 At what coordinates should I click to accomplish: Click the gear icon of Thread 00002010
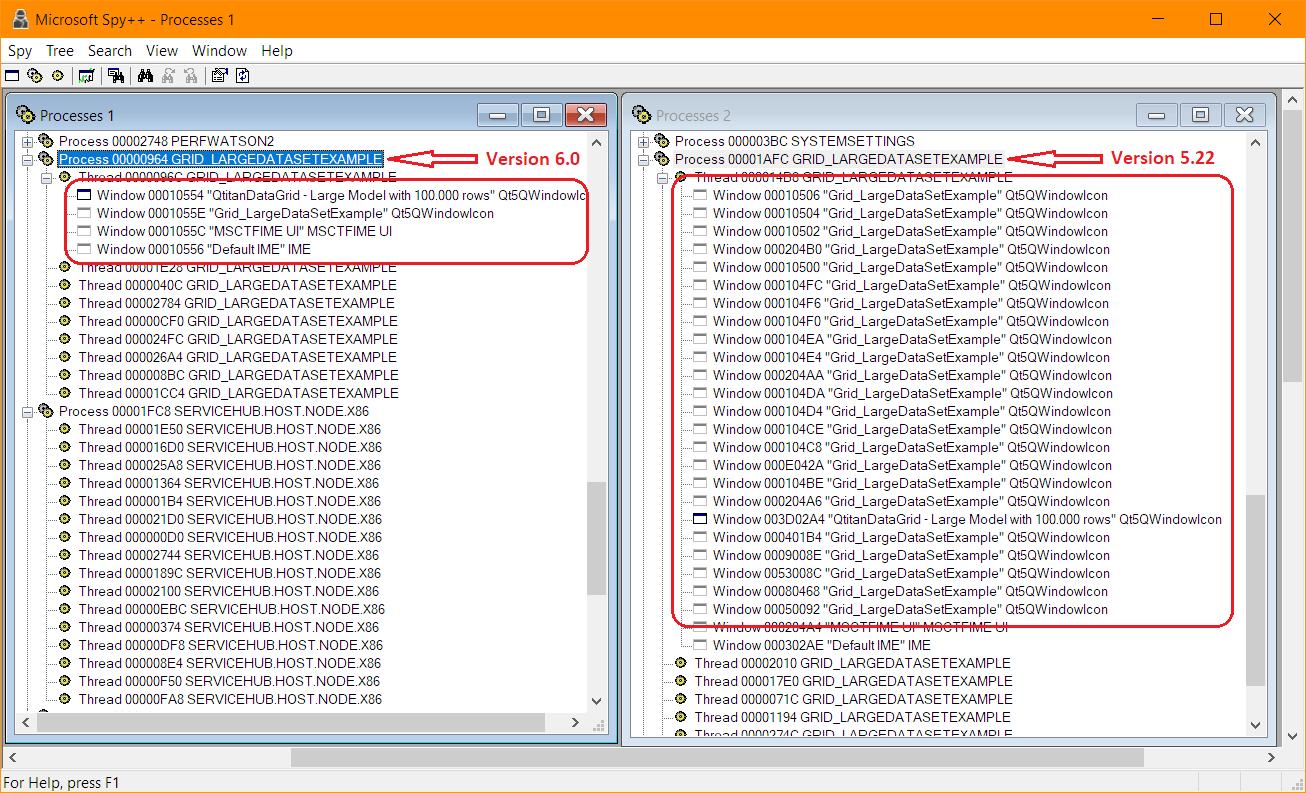coord(681,663)
